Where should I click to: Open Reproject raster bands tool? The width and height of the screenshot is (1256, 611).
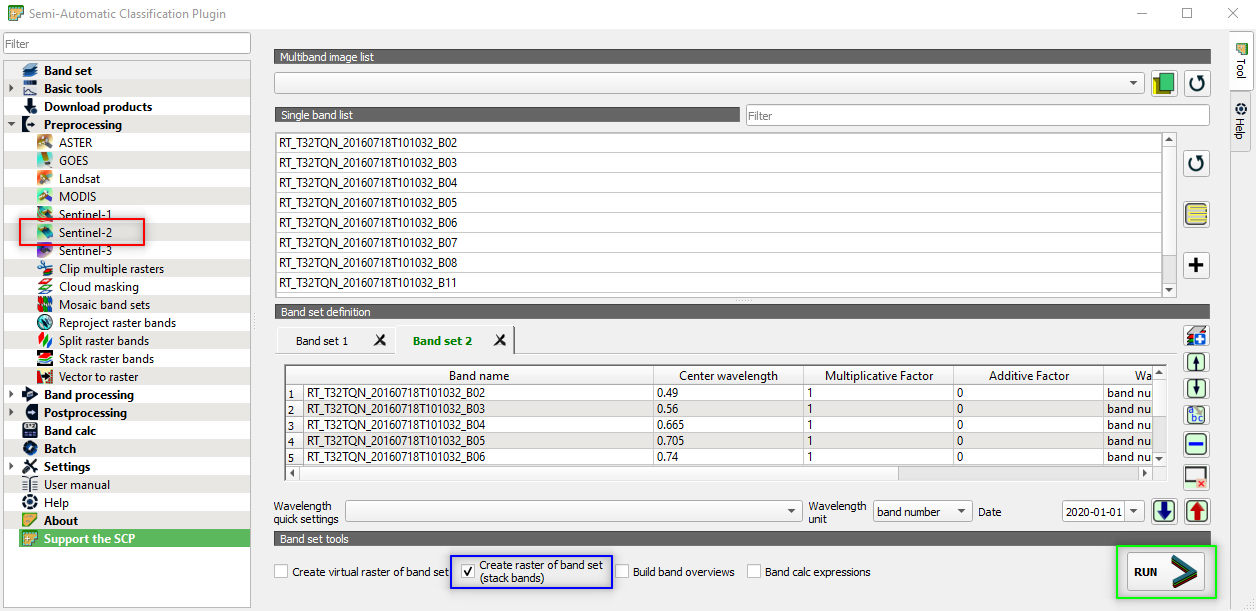click(117, 323)
